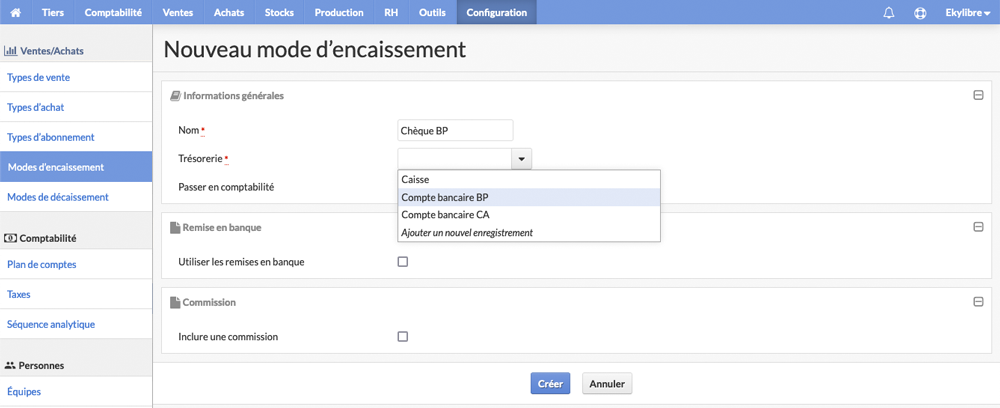Open Taxes in sidebar
Screen dimensions: 1000x408
point(76,295)
